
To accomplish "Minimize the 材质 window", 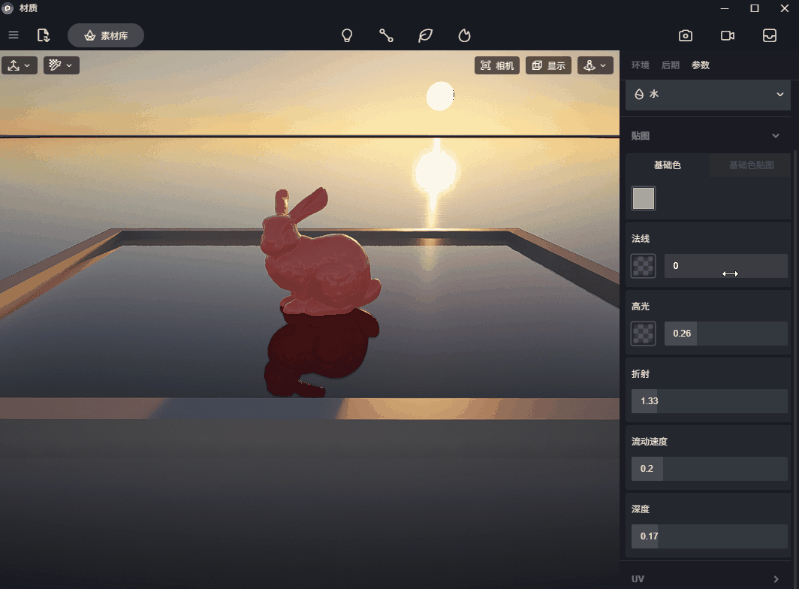I will point(725,8).
